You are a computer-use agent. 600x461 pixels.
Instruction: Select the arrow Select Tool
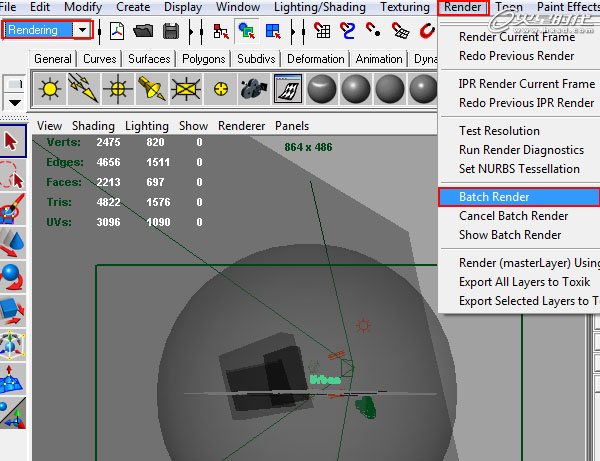(x=12, y=141)
